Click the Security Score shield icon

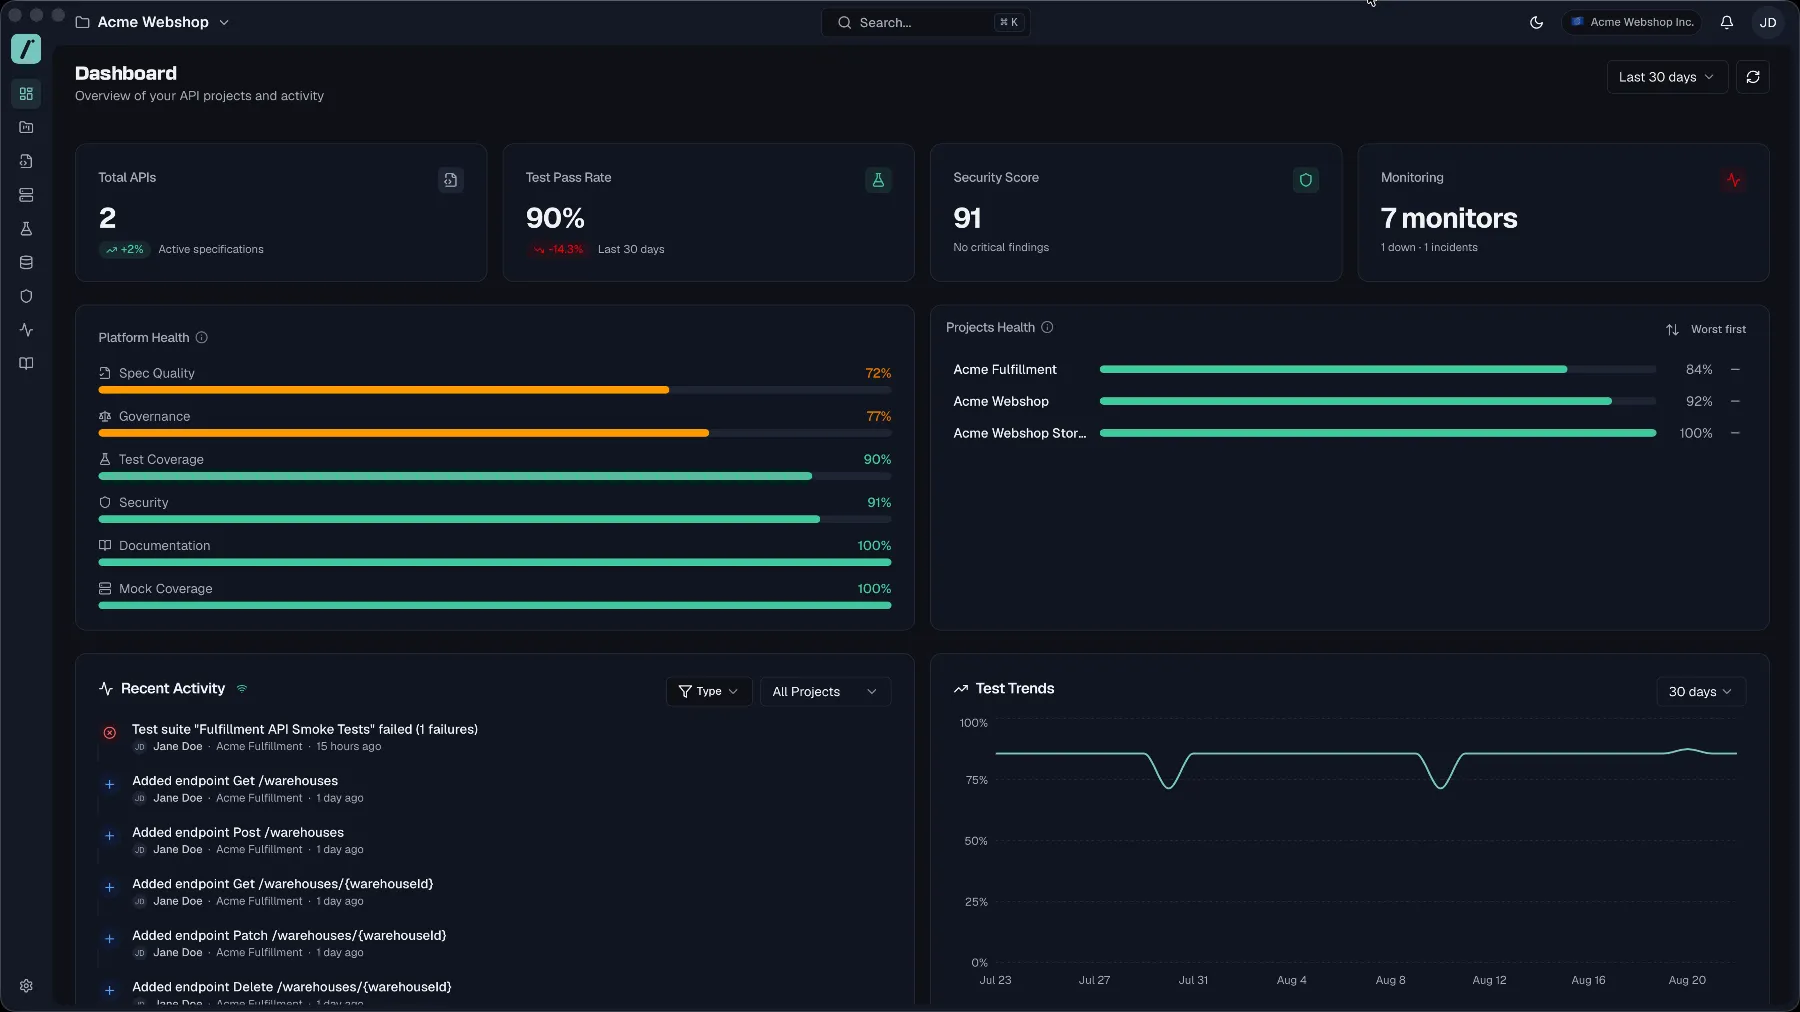coord(1305,180)
